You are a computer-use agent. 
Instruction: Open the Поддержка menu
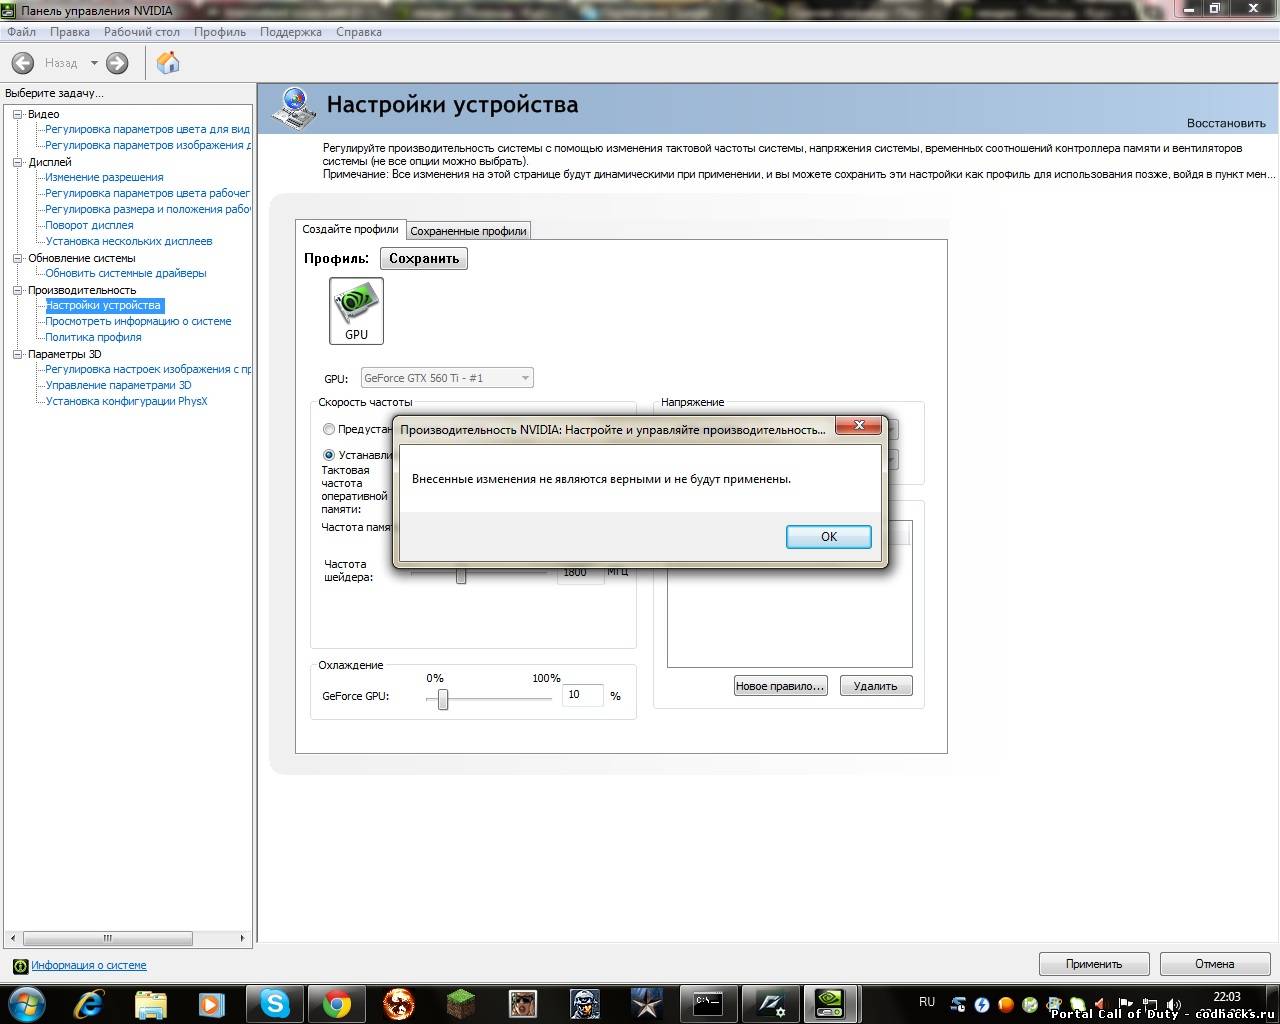pyautogui.click(x=291, y=32)
